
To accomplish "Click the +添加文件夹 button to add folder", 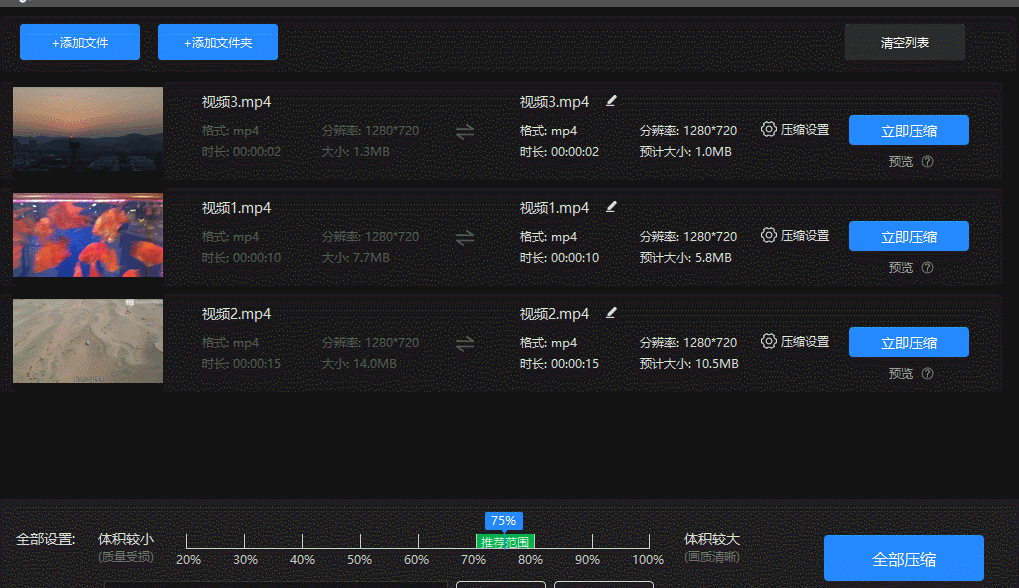I will pyautogui.click(x=217, y=41).
